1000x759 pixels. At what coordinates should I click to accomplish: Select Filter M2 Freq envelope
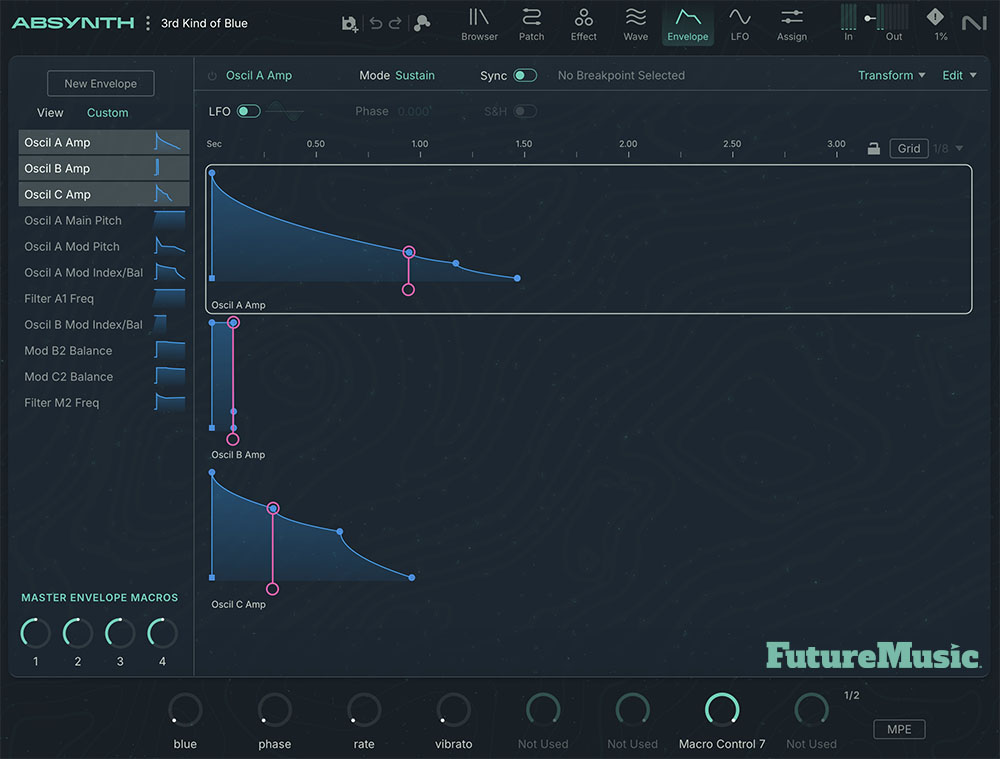104,403
